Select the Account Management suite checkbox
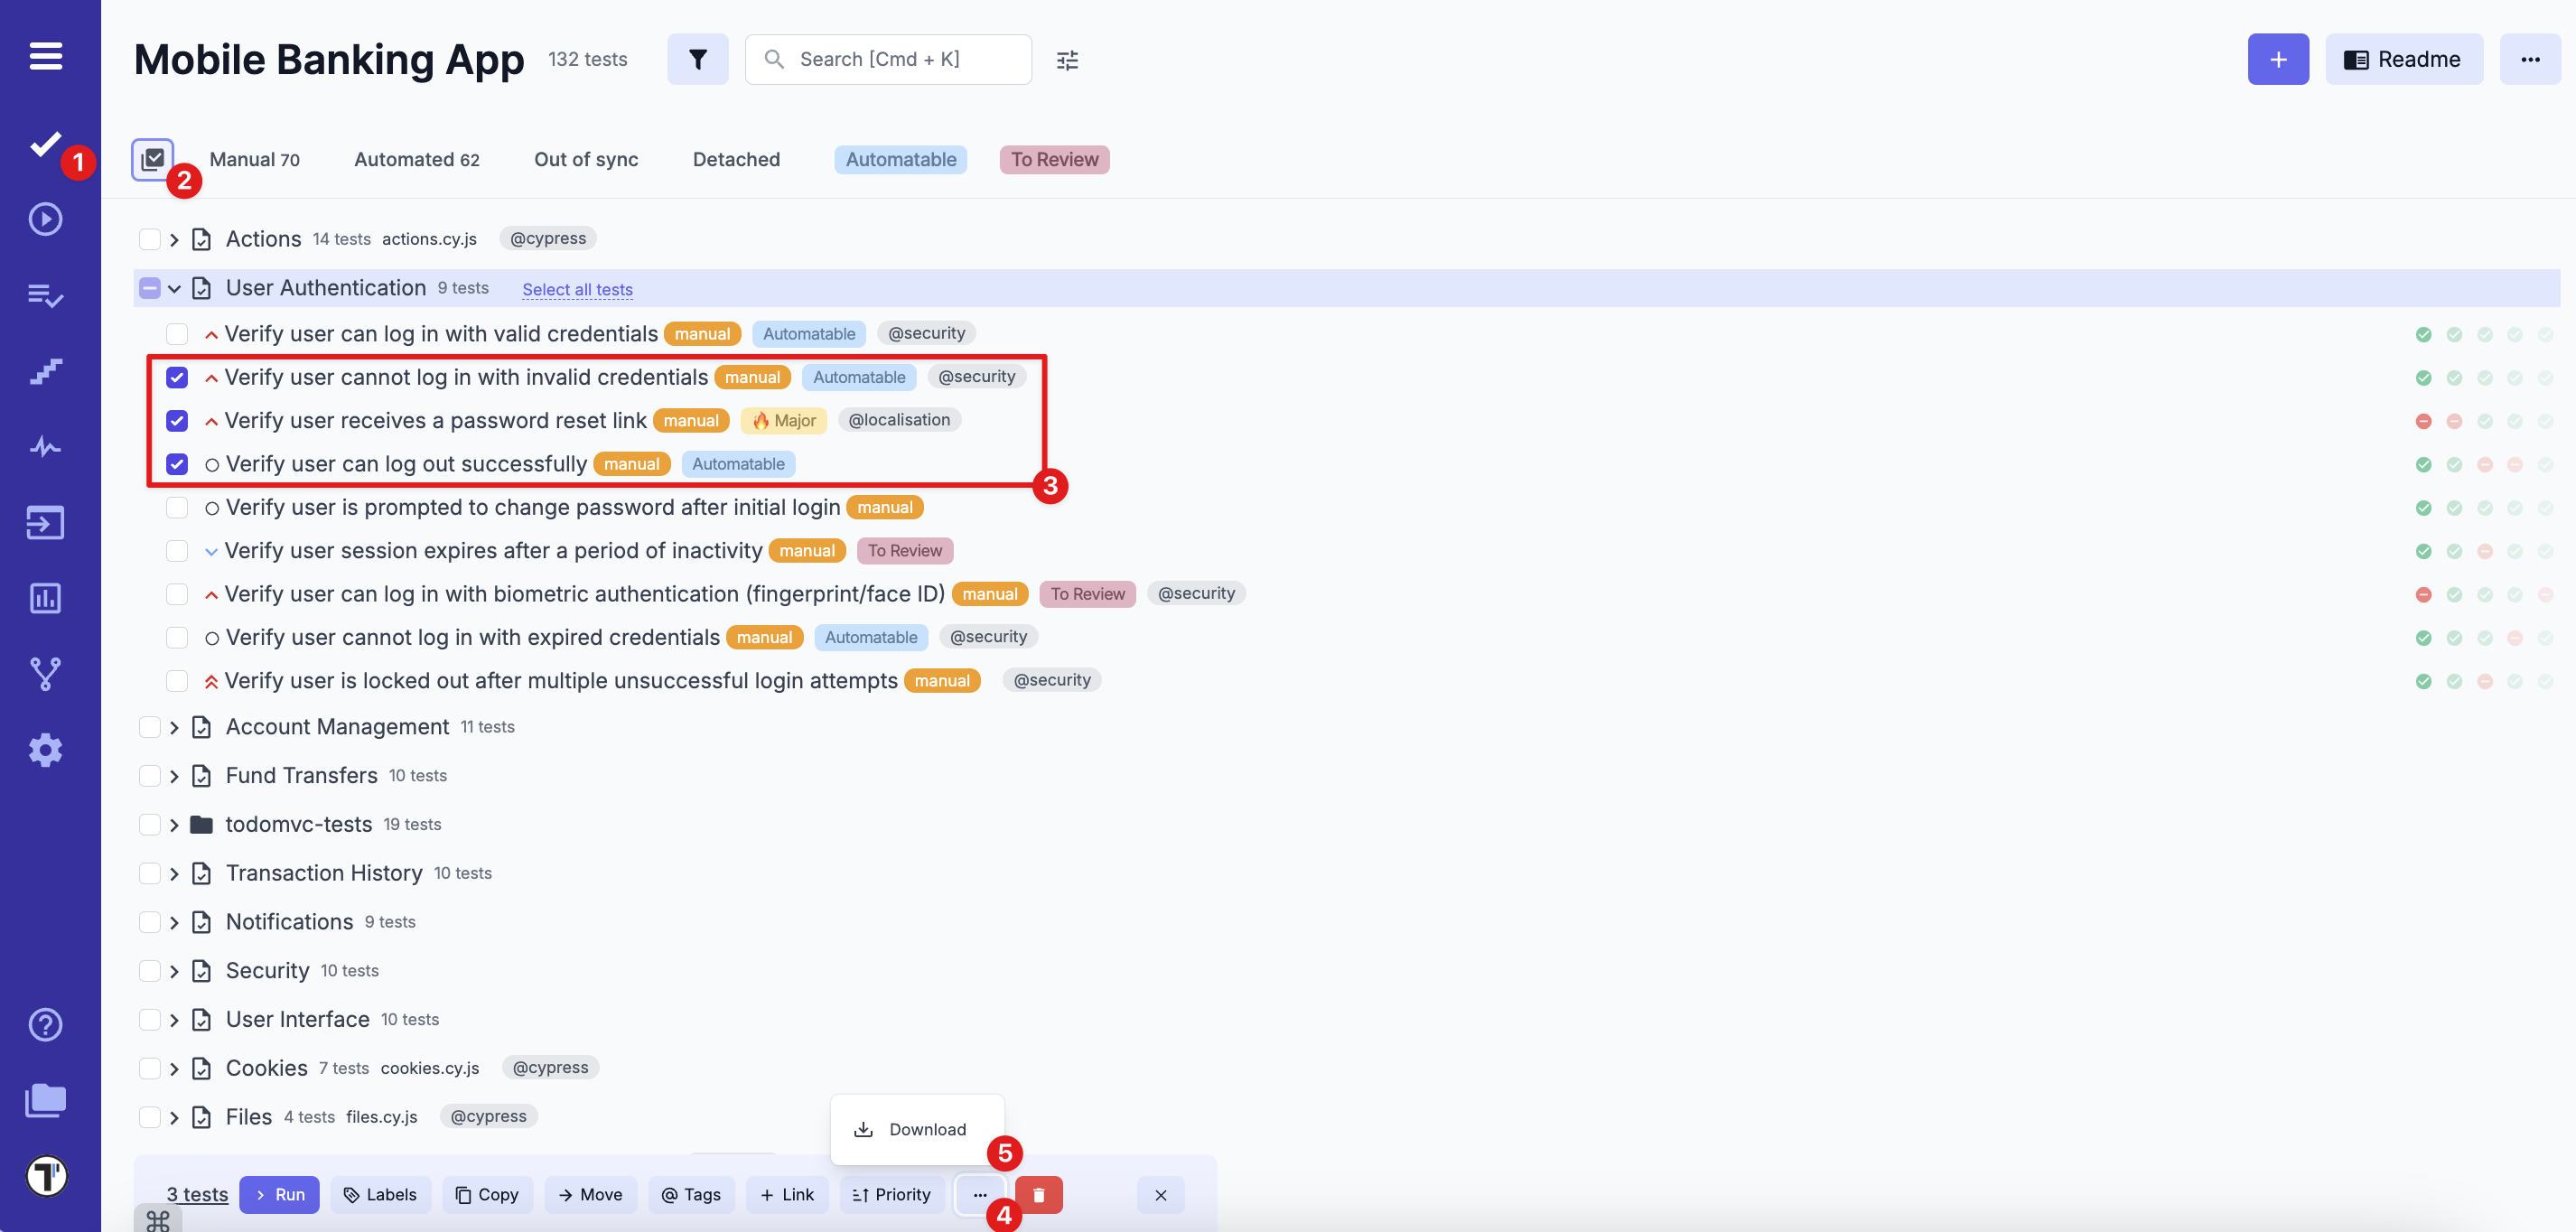The height and width of the screenshot is (1232, 2576). 150,727
